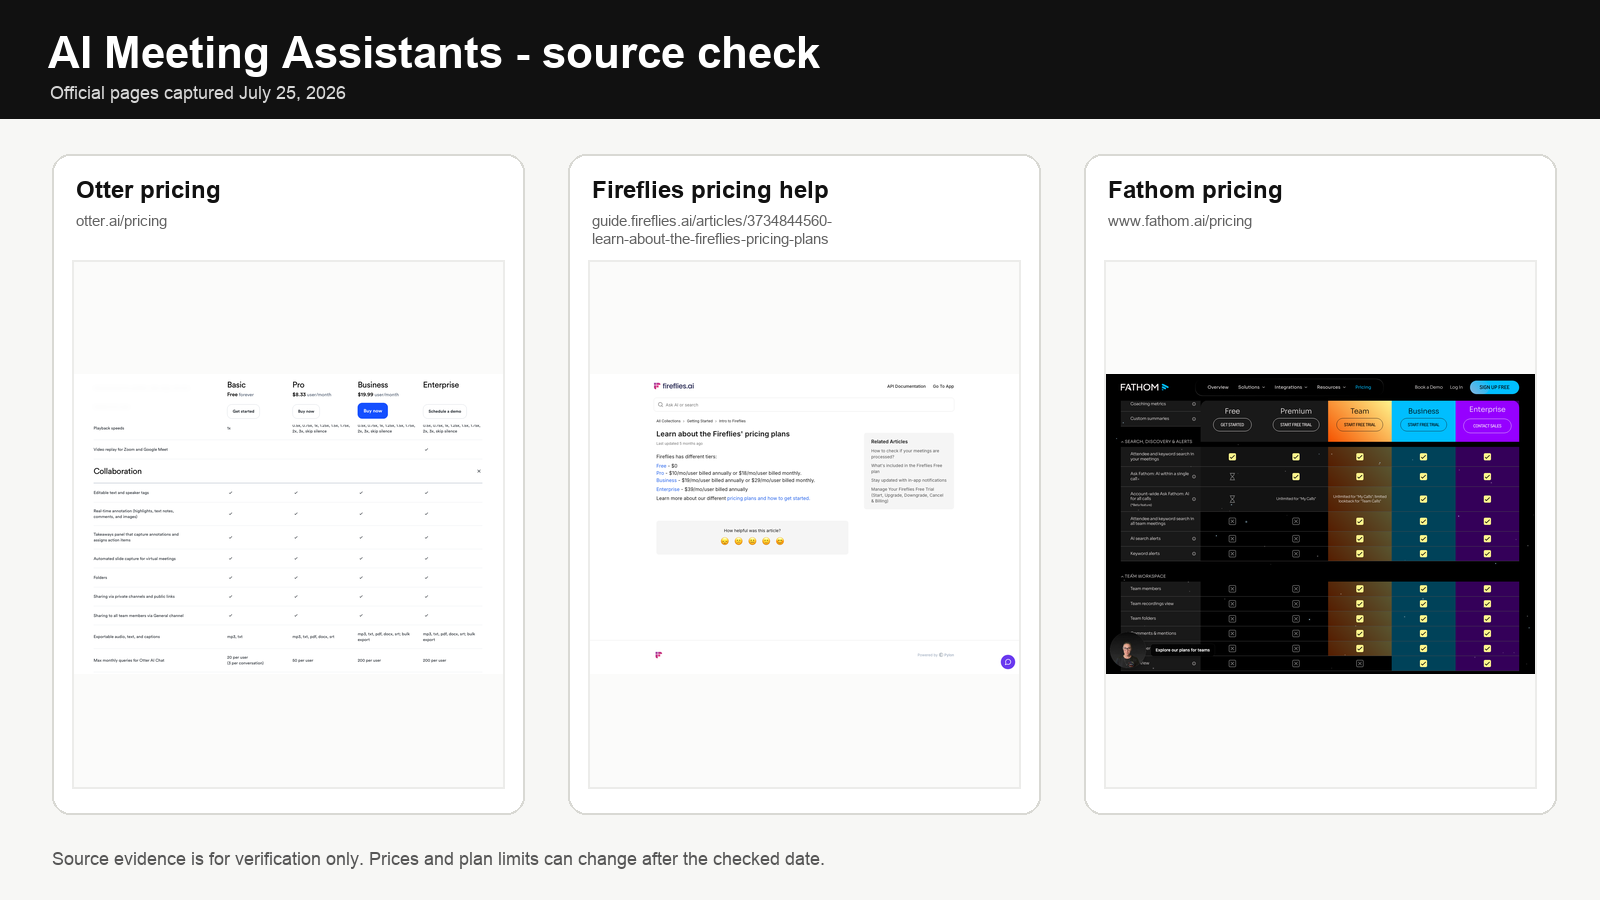Viewport: 1600px width, 900px height.
Task: Click Team checkmark for Keyword alerts
Action: 1360,554
